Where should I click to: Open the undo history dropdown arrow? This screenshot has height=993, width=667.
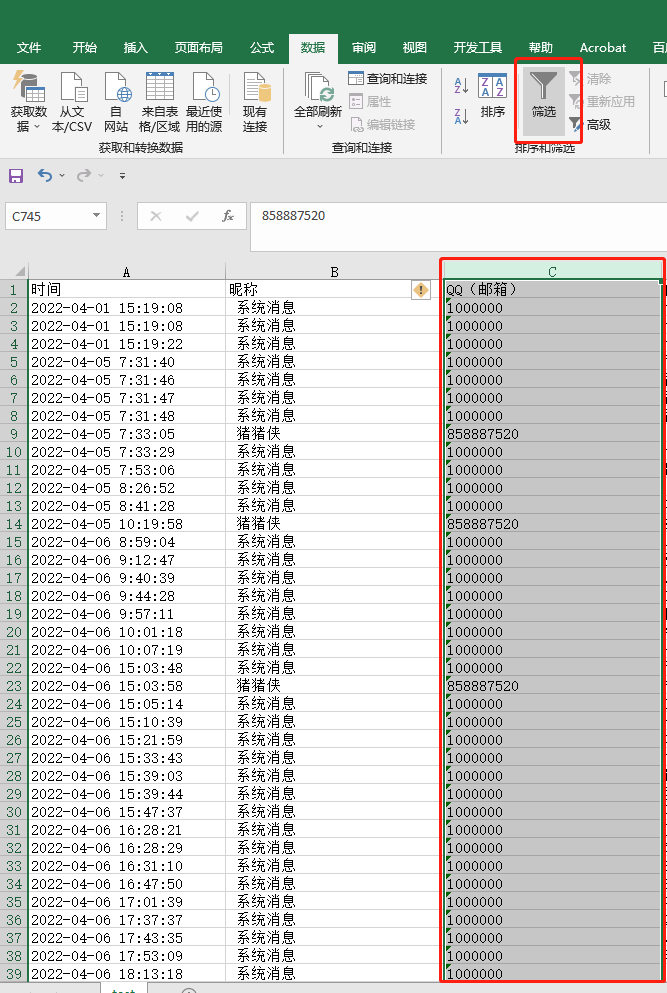[62, 175]
